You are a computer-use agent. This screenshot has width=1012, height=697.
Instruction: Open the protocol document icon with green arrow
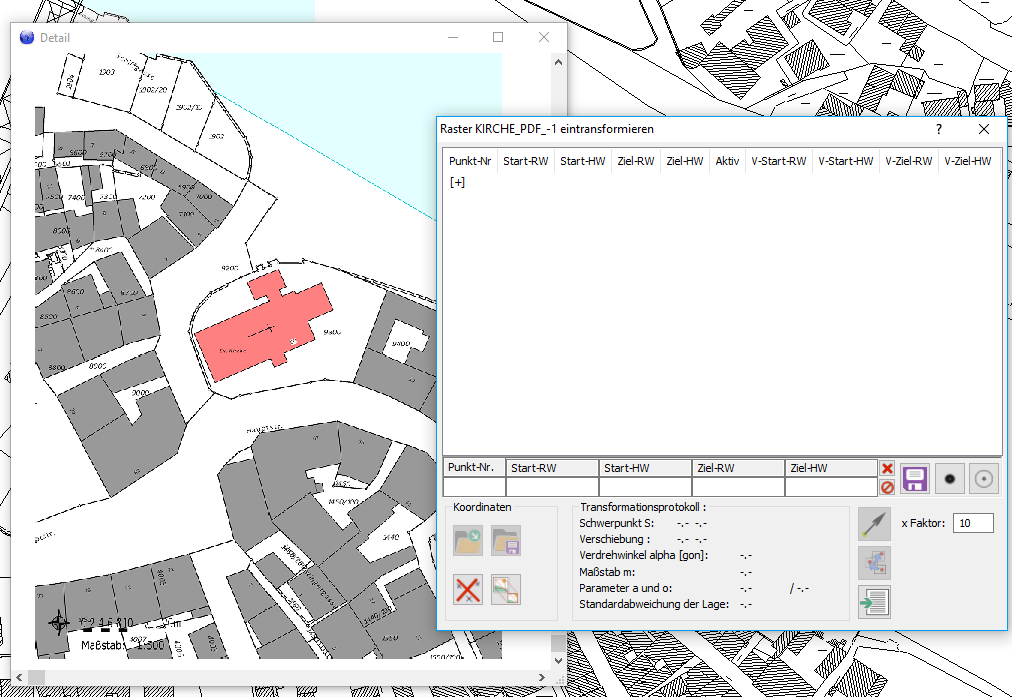tap(874, 602)
